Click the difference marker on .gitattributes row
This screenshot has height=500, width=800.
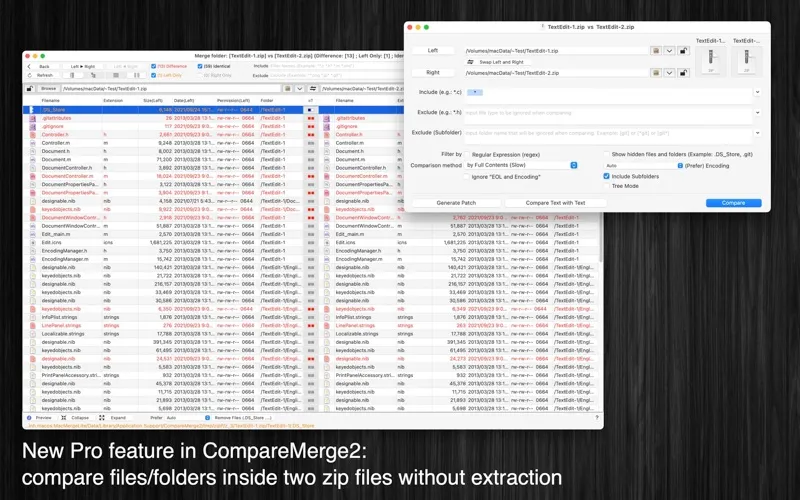pyautogui.click(x=311, y=118)
